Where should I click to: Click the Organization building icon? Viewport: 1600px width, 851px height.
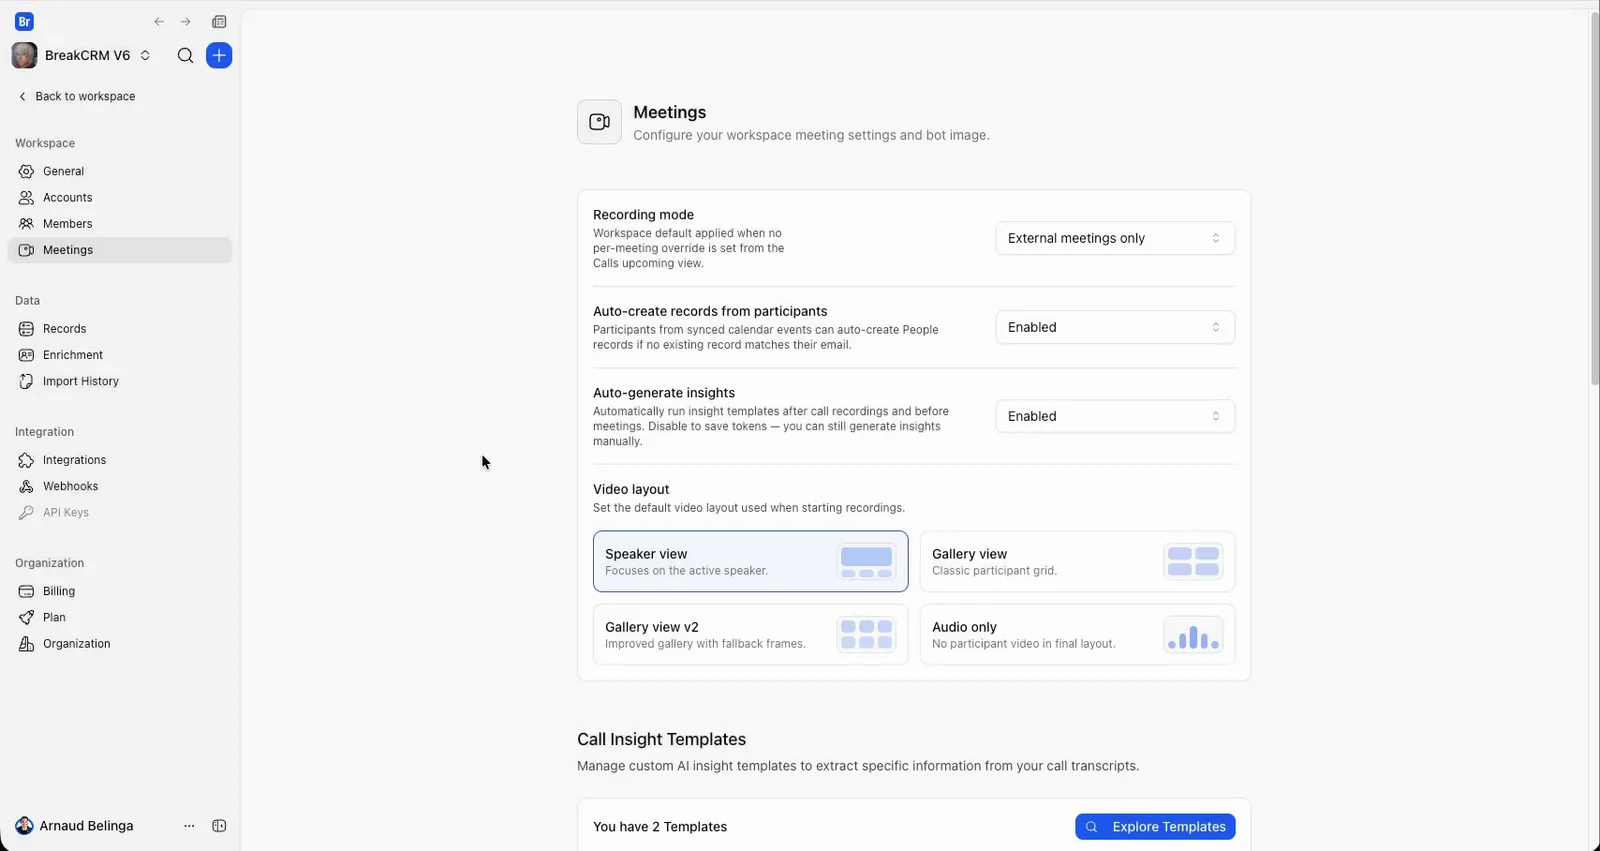click(x=26, y=644)
